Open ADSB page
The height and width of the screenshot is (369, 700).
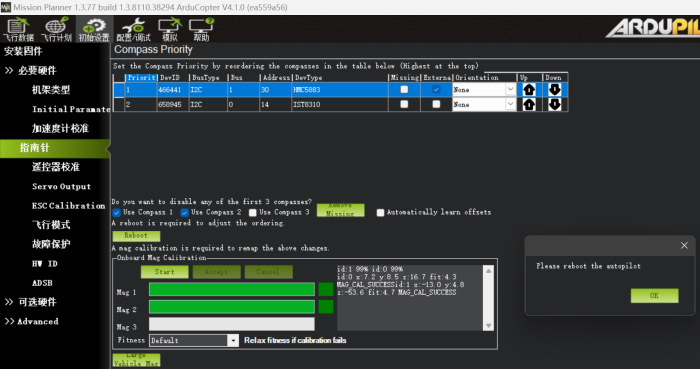[x=42, y=283]
